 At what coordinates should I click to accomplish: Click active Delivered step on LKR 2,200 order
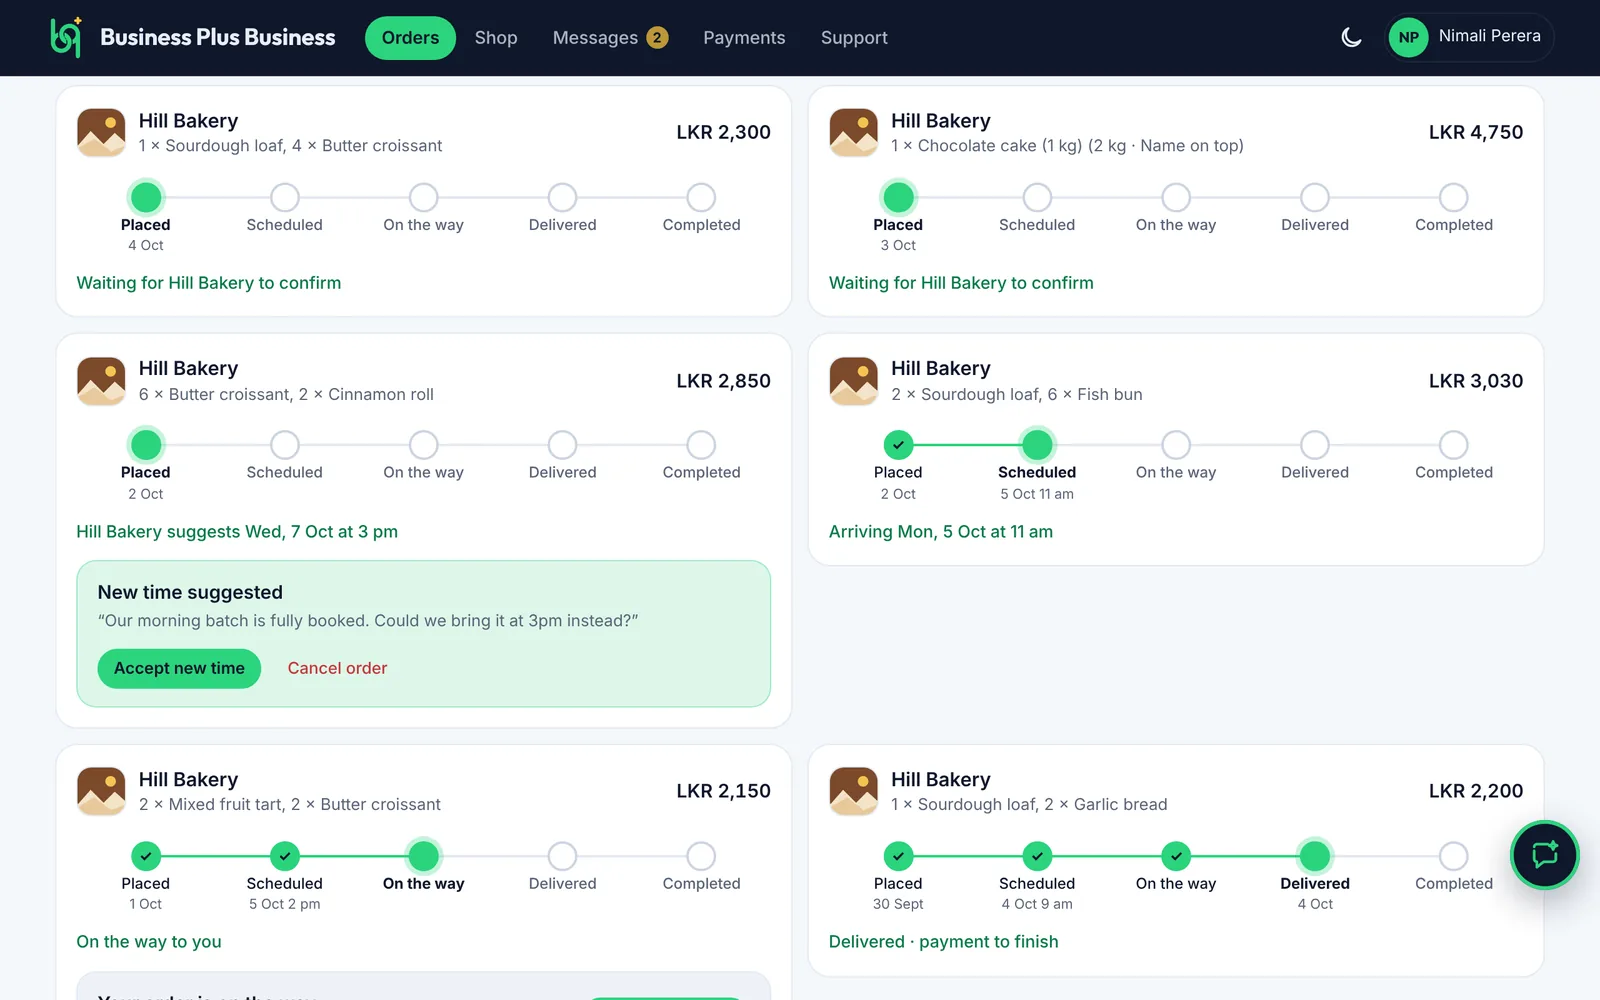1315,856
